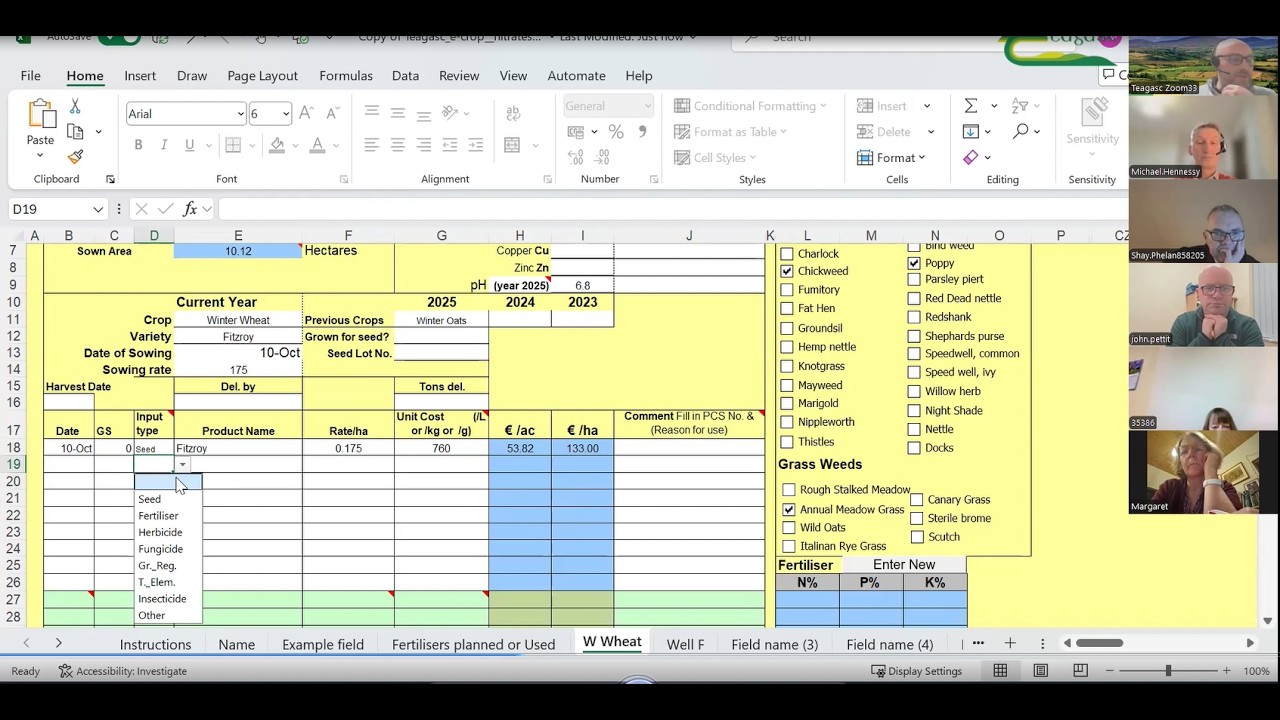Tick the Docks checkbox
1280x720 pixels.
click(x=914, y=448)
